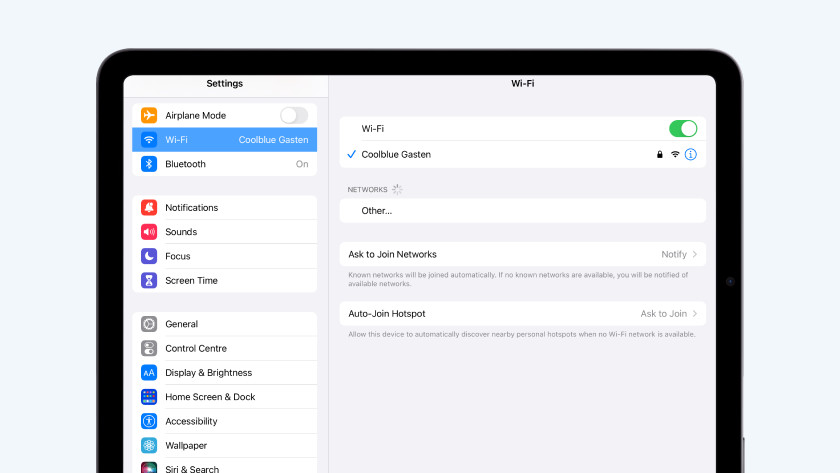Viewport: 840px width, 473px height.
Task: Expand Auto-Join Hotspot options
Action: 522,314
